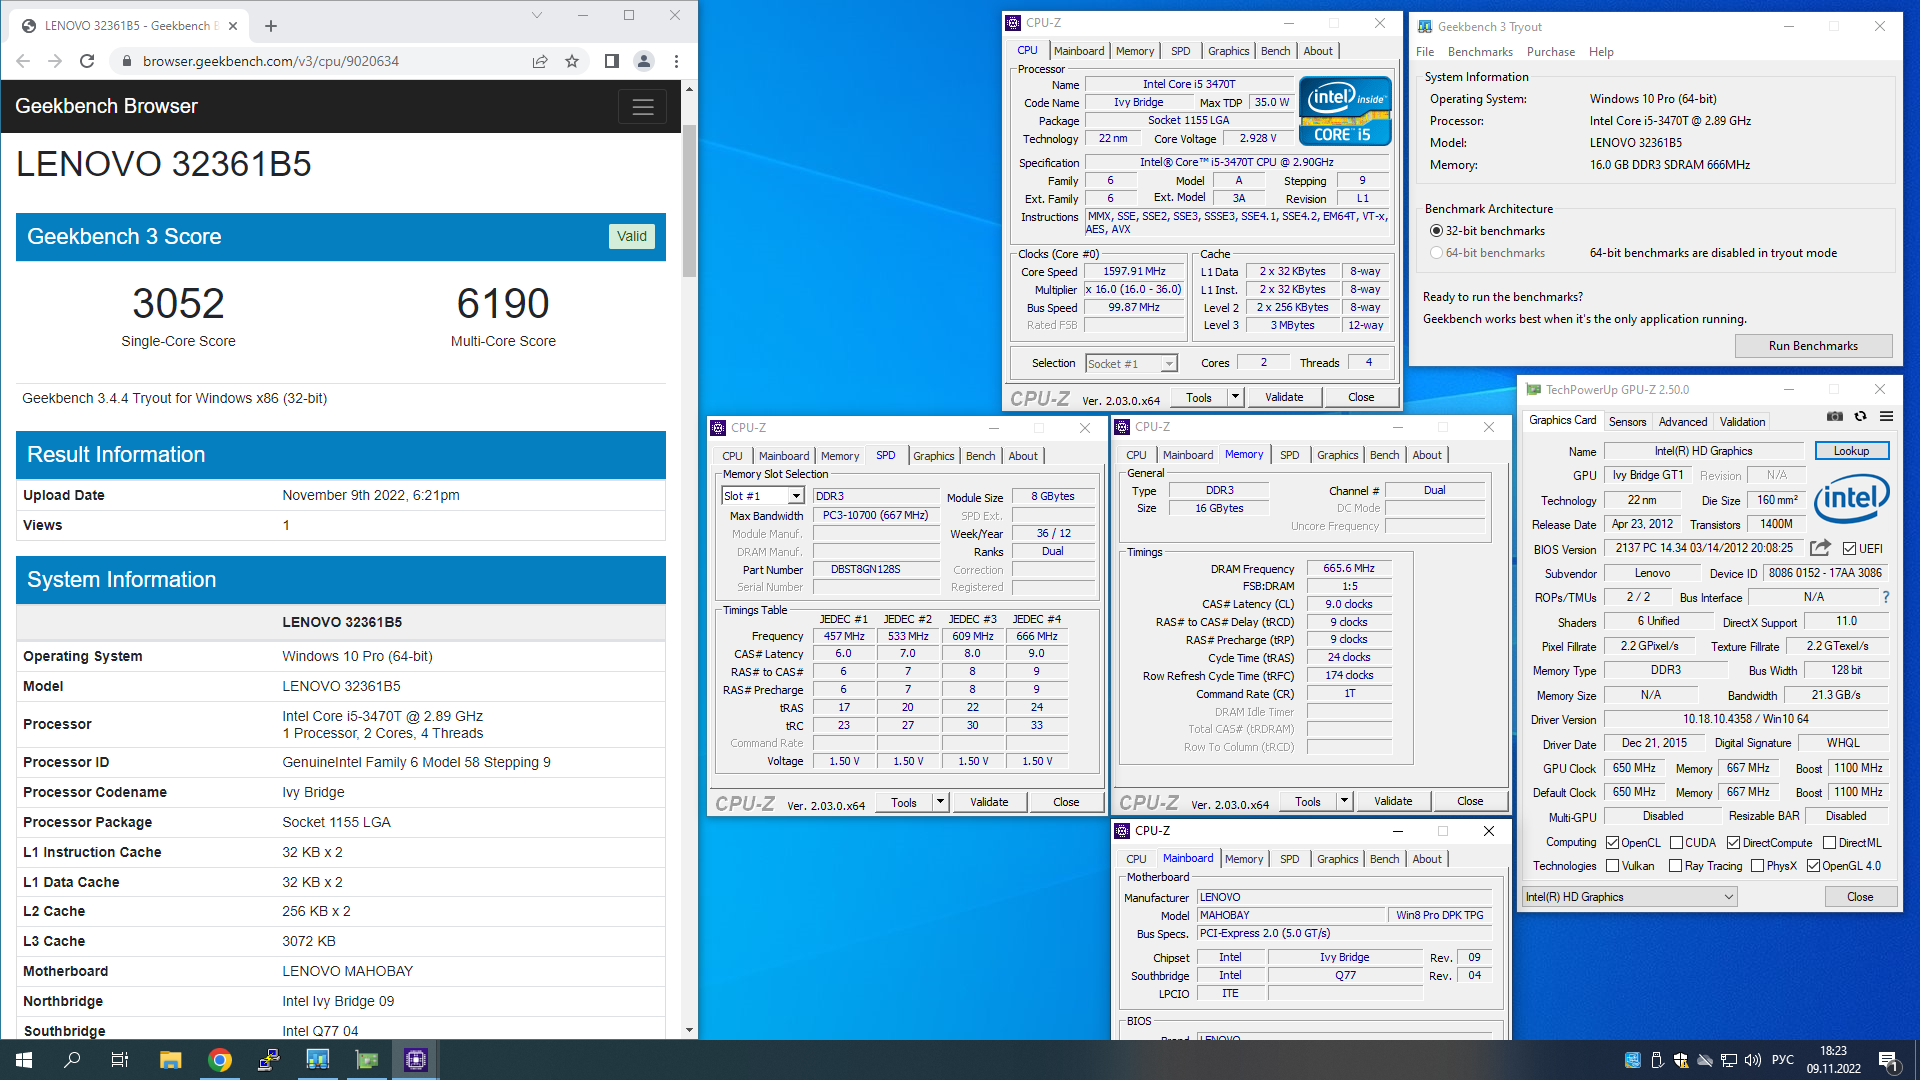Image resolution: width=1920 pixels, height=1080 pixels.
Task: Go back in Chrome
Action: click(23, 61)
